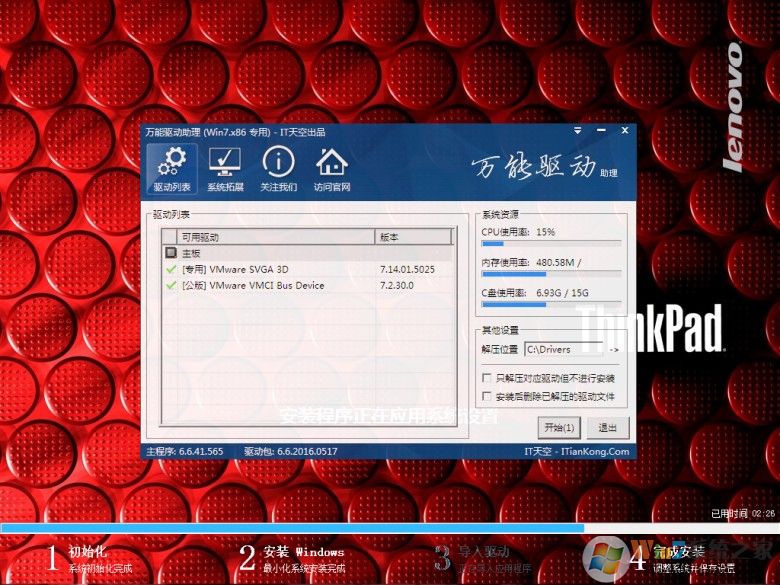This screenshot has height=585, width=780.
Task: Click the 主板 category checkbox icon
Action: click(x=171, y=254)
